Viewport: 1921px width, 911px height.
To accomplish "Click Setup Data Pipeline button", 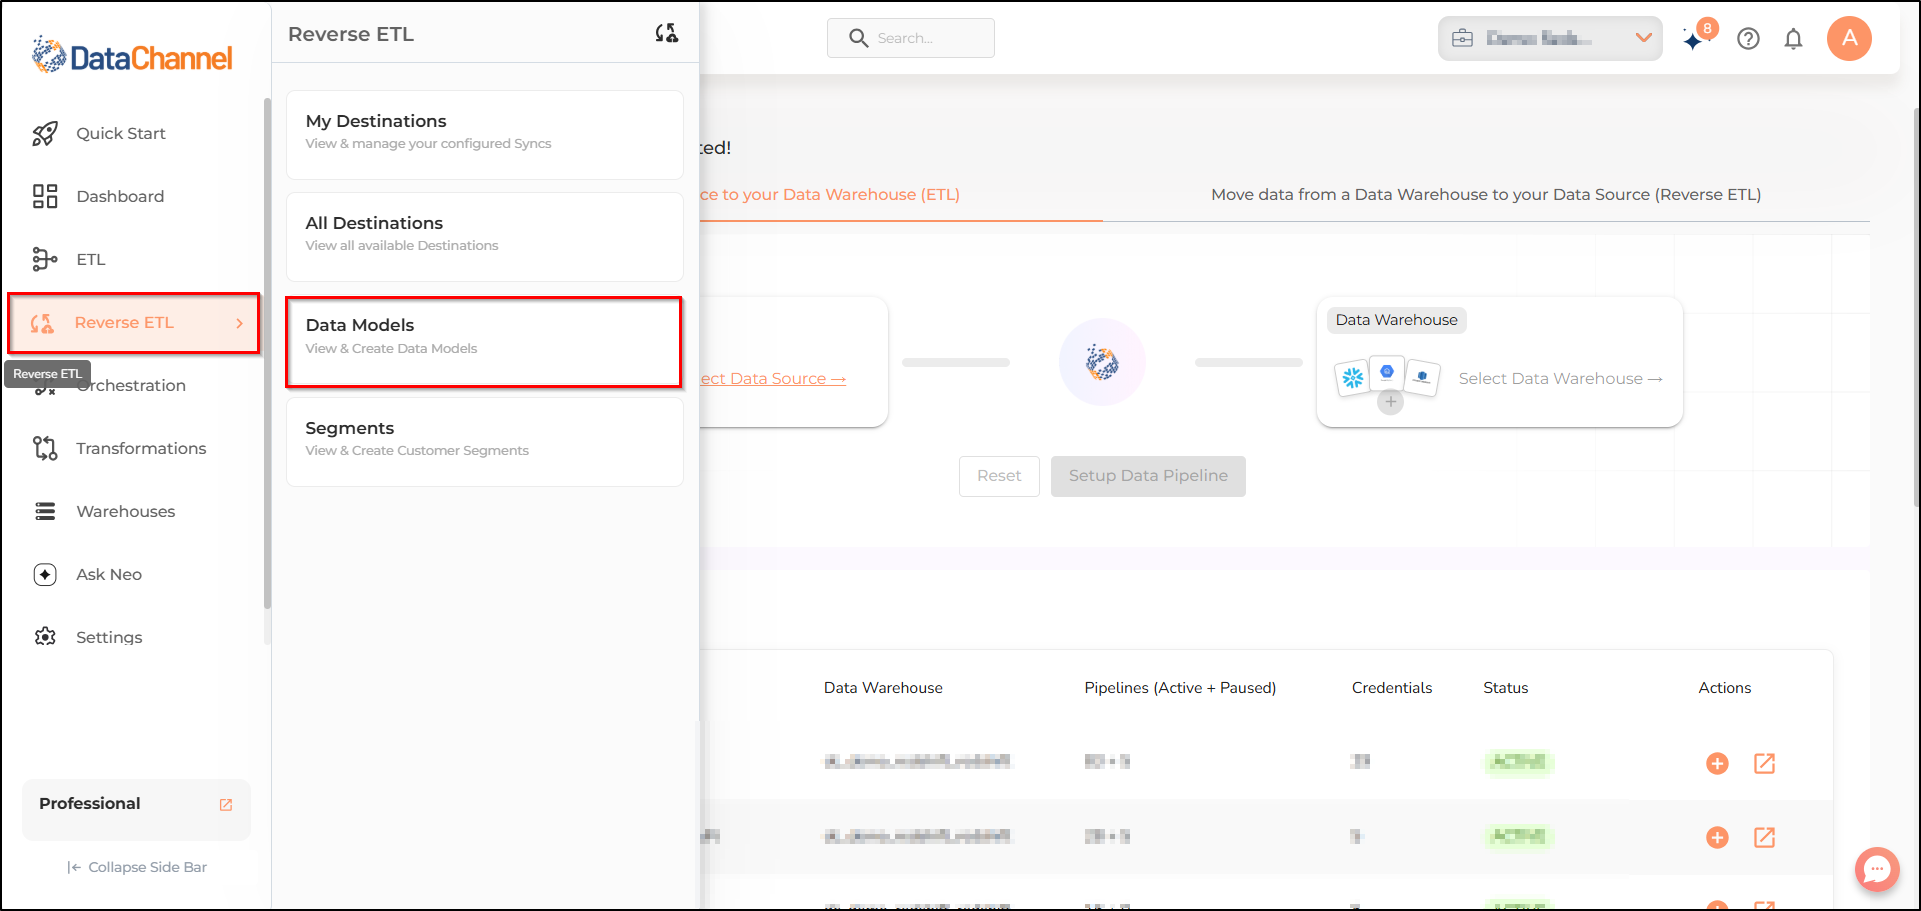I will click(x=1148, y=476).
